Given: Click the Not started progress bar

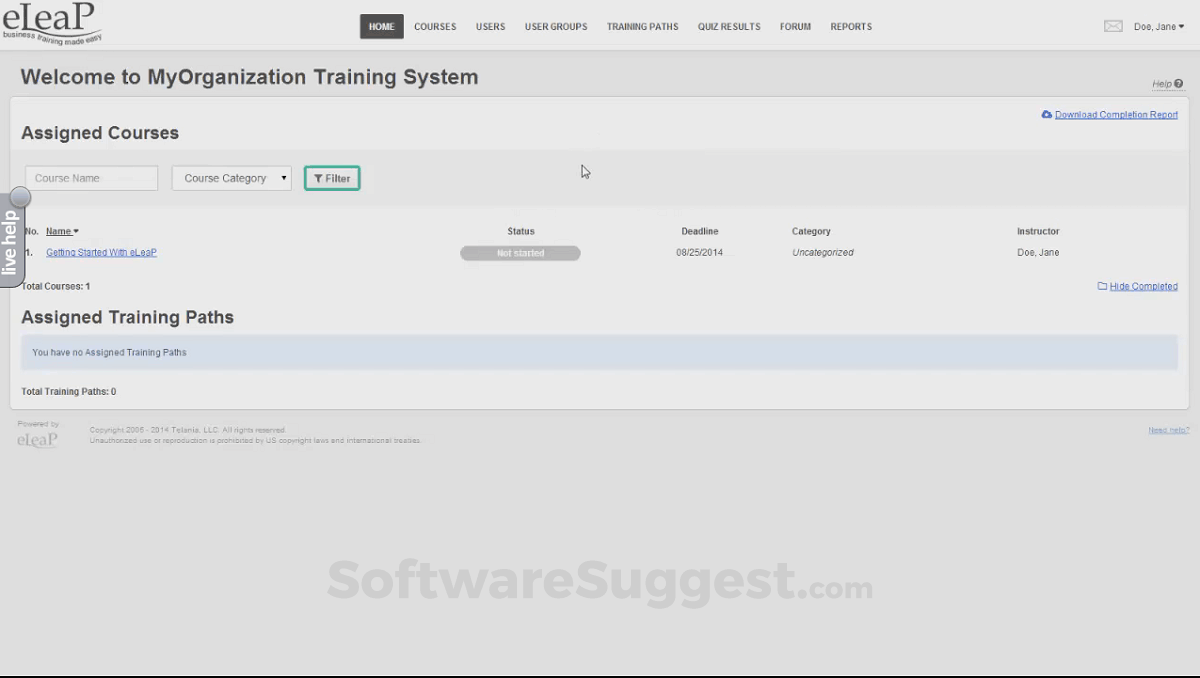Looking at the screenshot, I should 520,252.
